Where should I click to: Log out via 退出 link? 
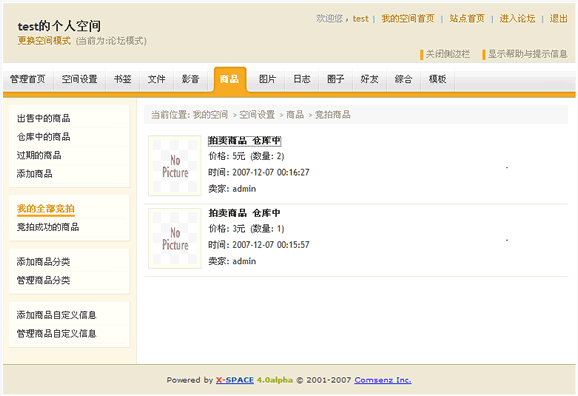click(558, 19)
